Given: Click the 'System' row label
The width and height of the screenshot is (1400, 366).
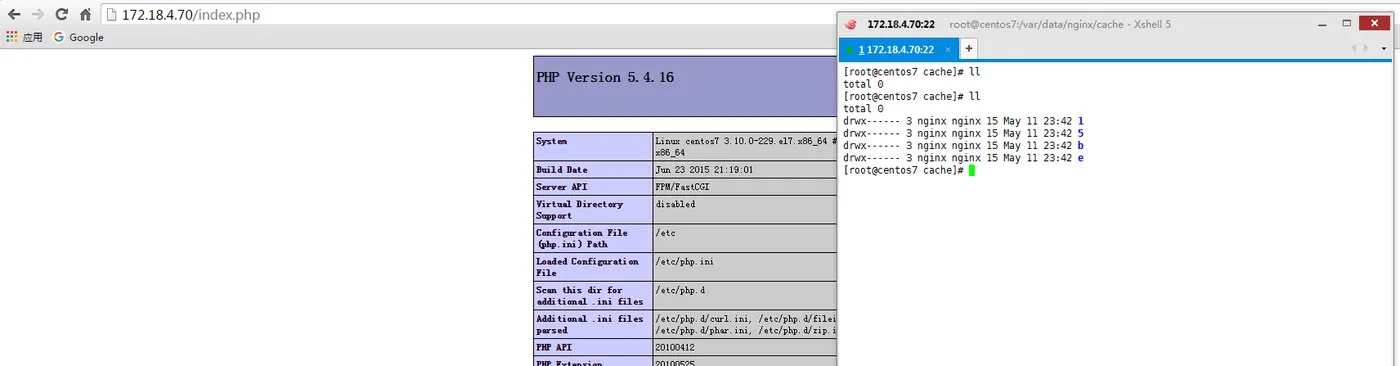Looking at the screenshot, I should [552, 141].
